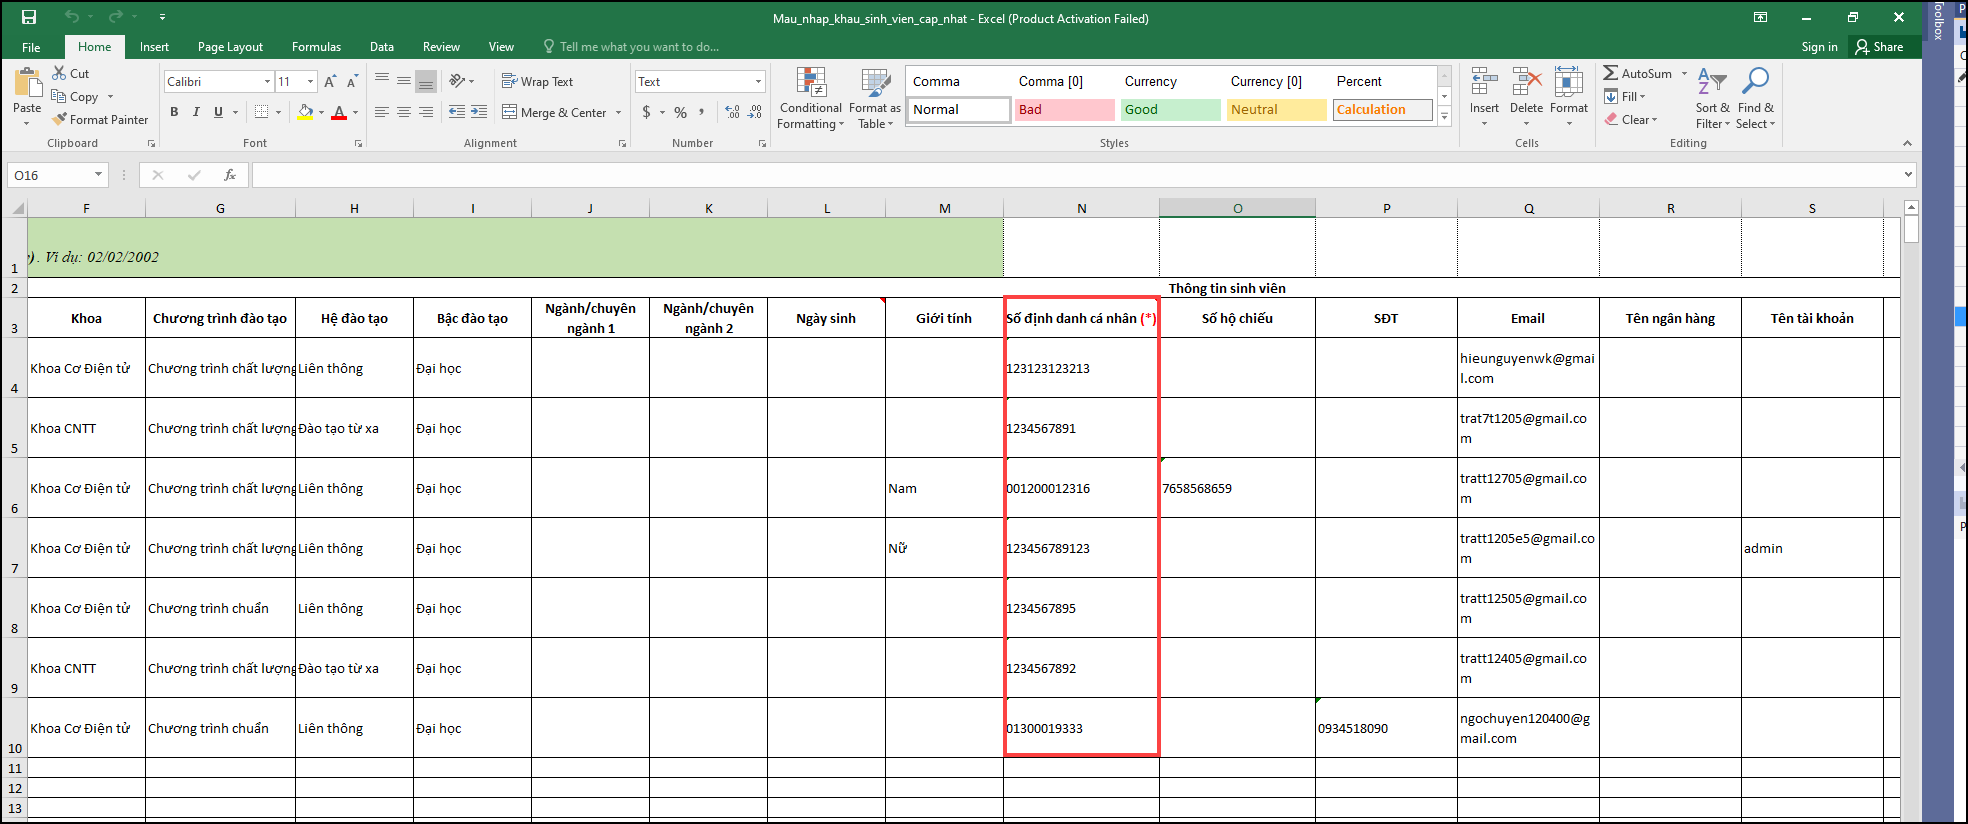Open the Page Layout ribbon tab
This screenshot has width=1968, height=824.
point(230,47)
